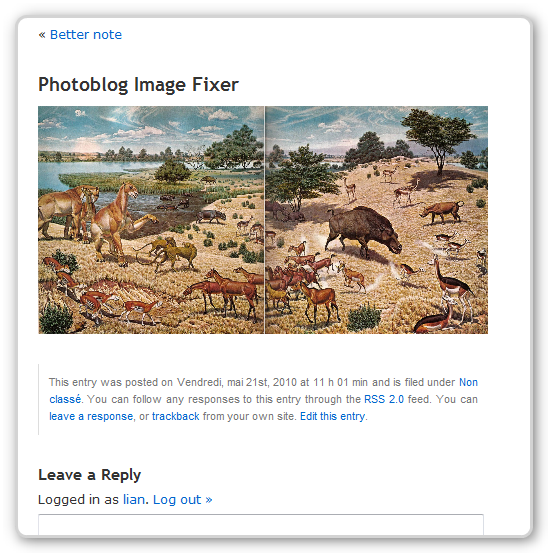Follow the leave a response link
548x553 pixels.
tap(91, 416)
